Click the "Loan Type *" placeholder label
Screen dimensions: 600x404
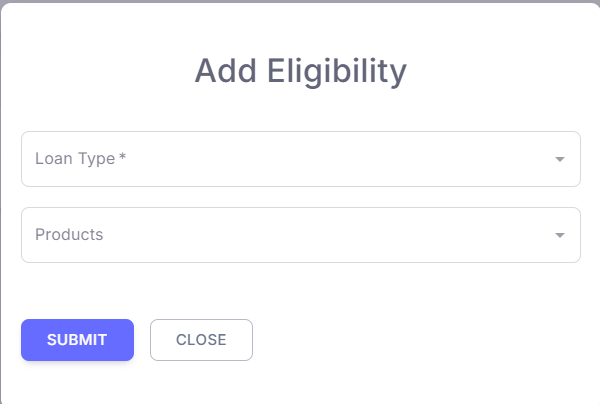click(80, 158)
